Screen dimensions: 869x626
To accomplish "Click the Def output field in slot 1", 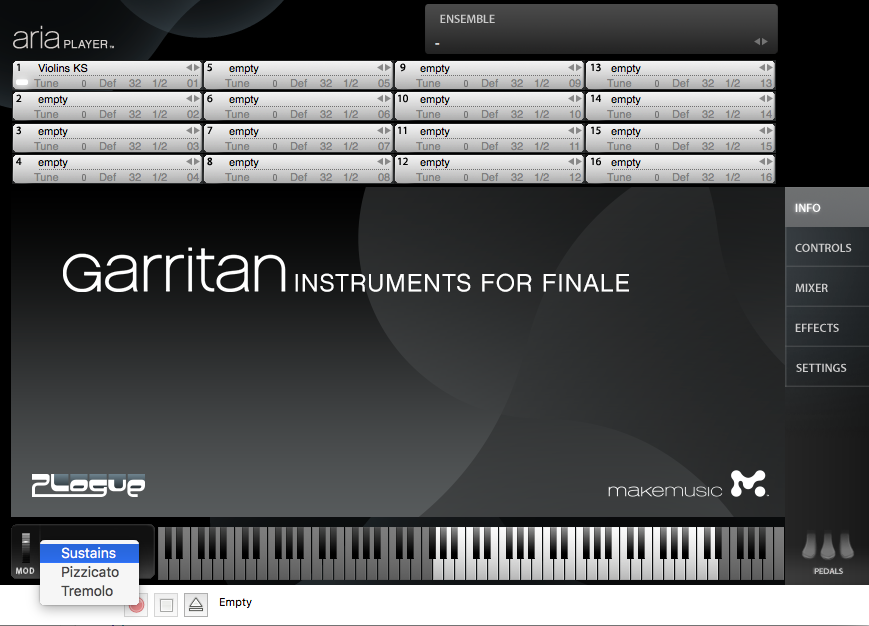I will [x=108, y=84].
